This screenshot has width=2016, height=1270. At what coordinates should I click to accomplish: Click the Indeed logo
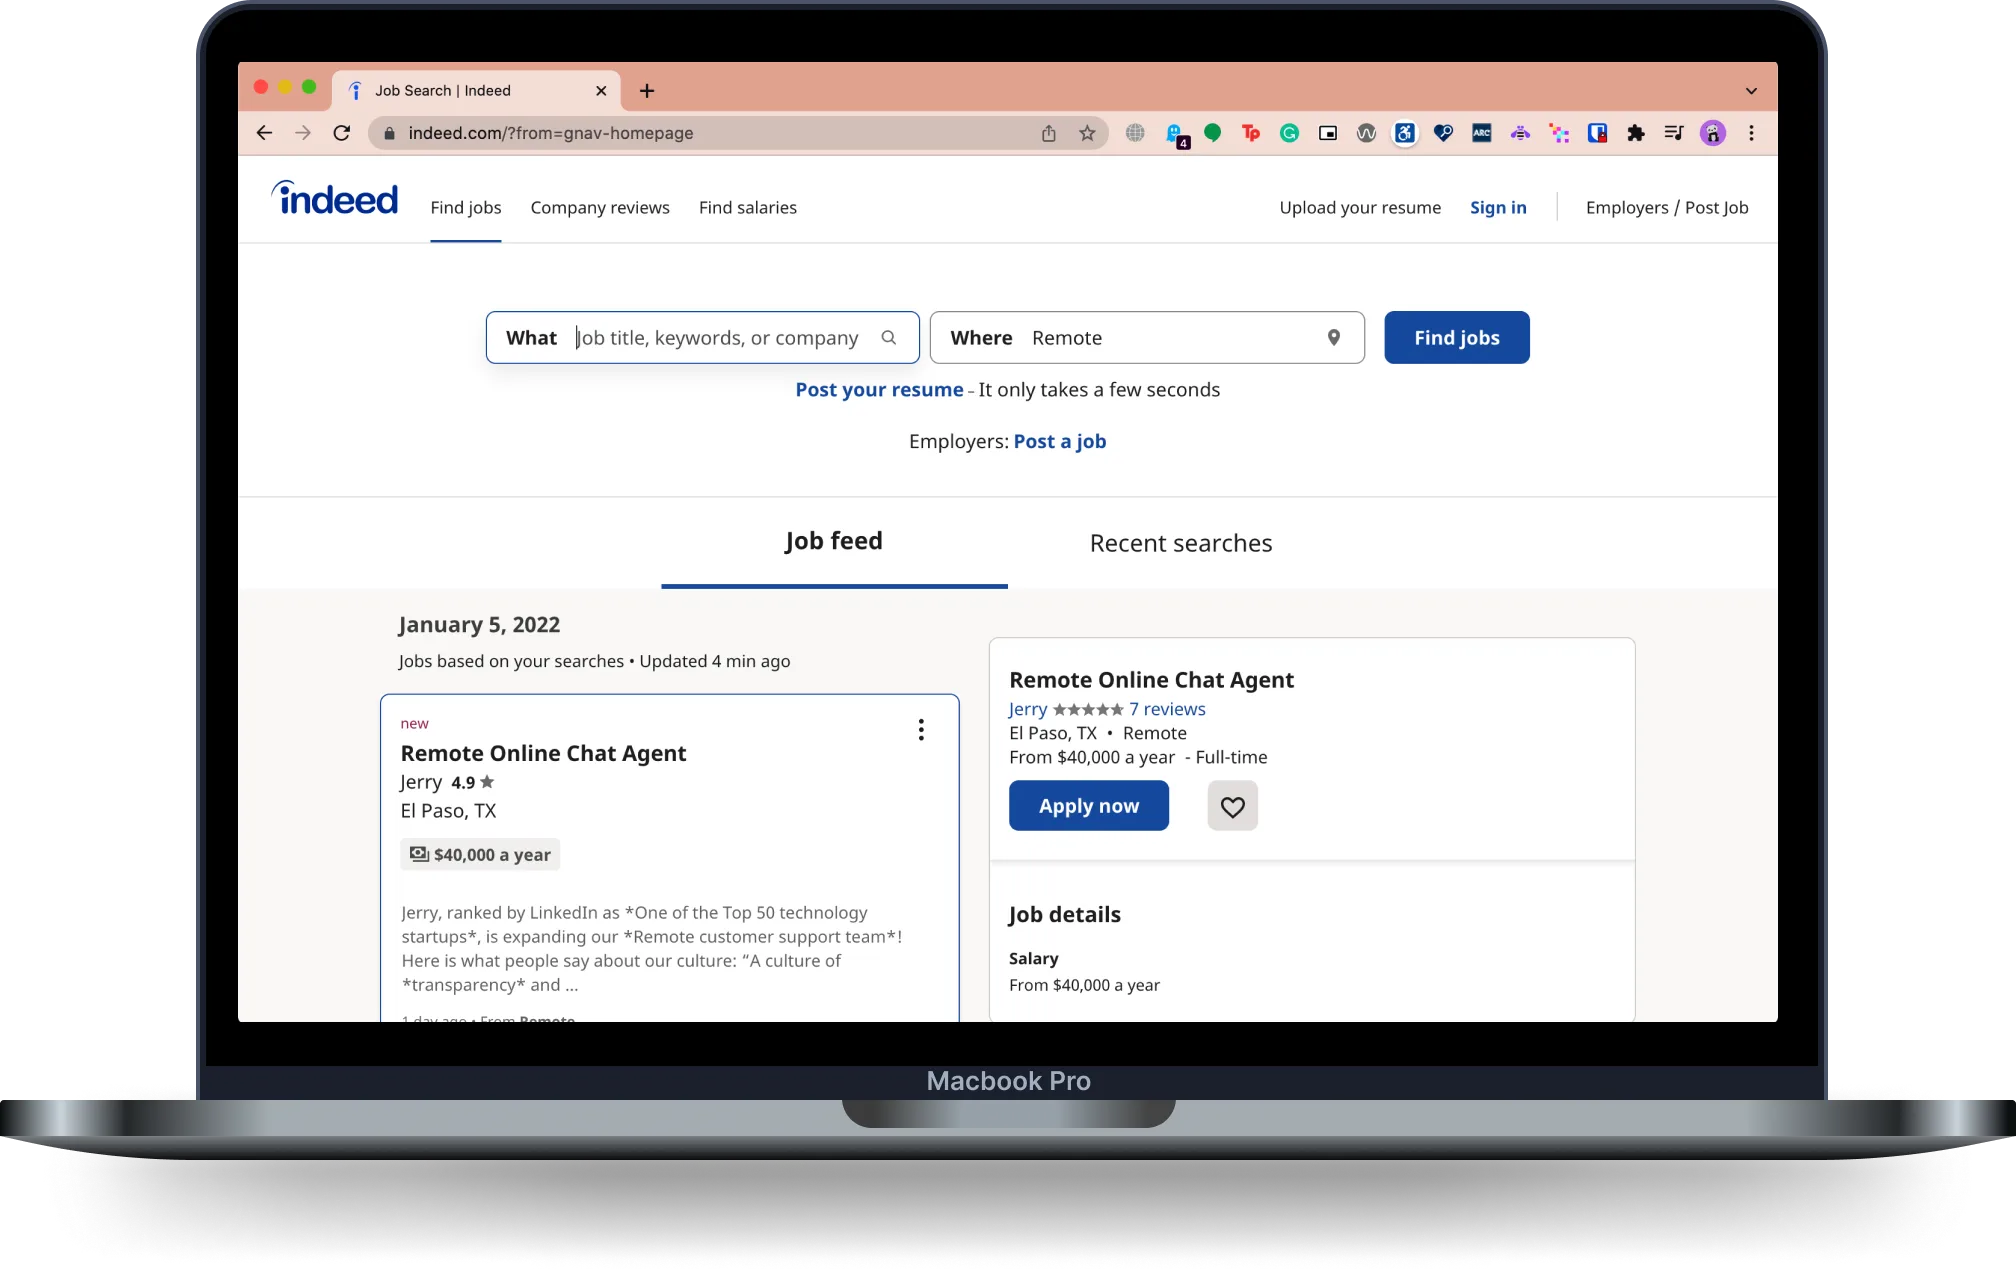click(x=335, y=198)
